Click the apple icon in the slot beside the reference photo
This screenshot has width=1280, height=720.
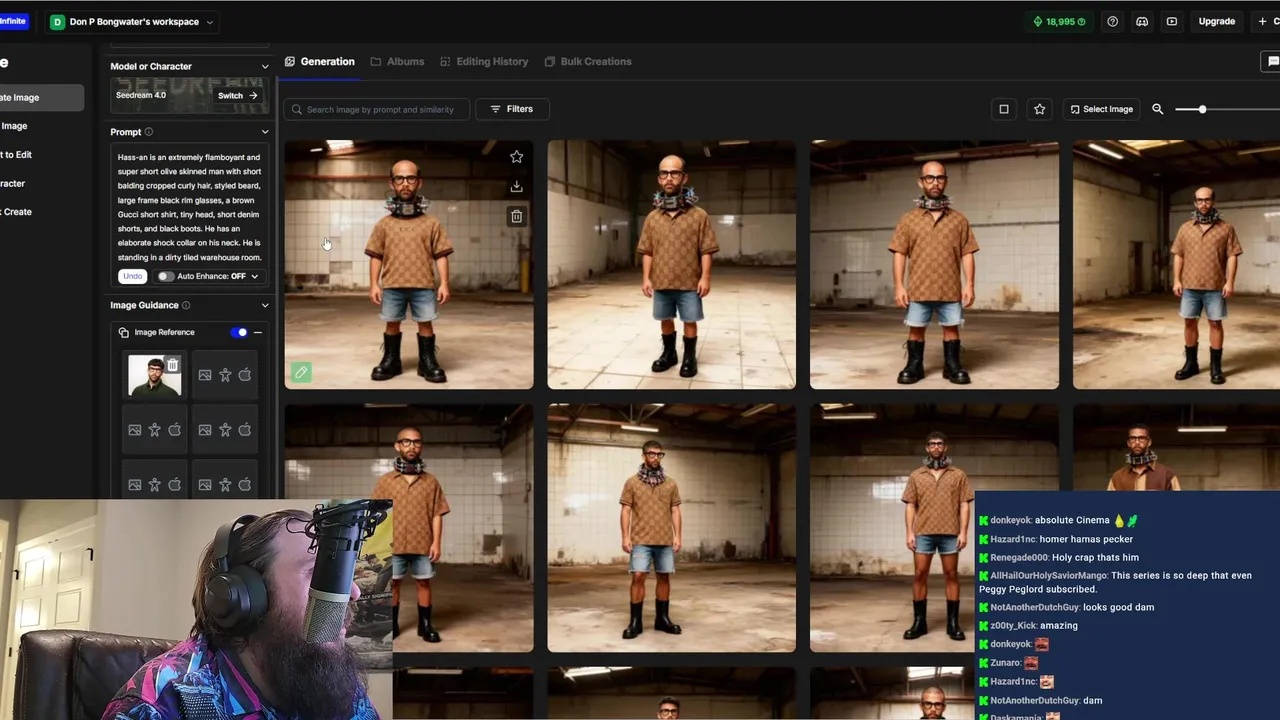[245, 375]
